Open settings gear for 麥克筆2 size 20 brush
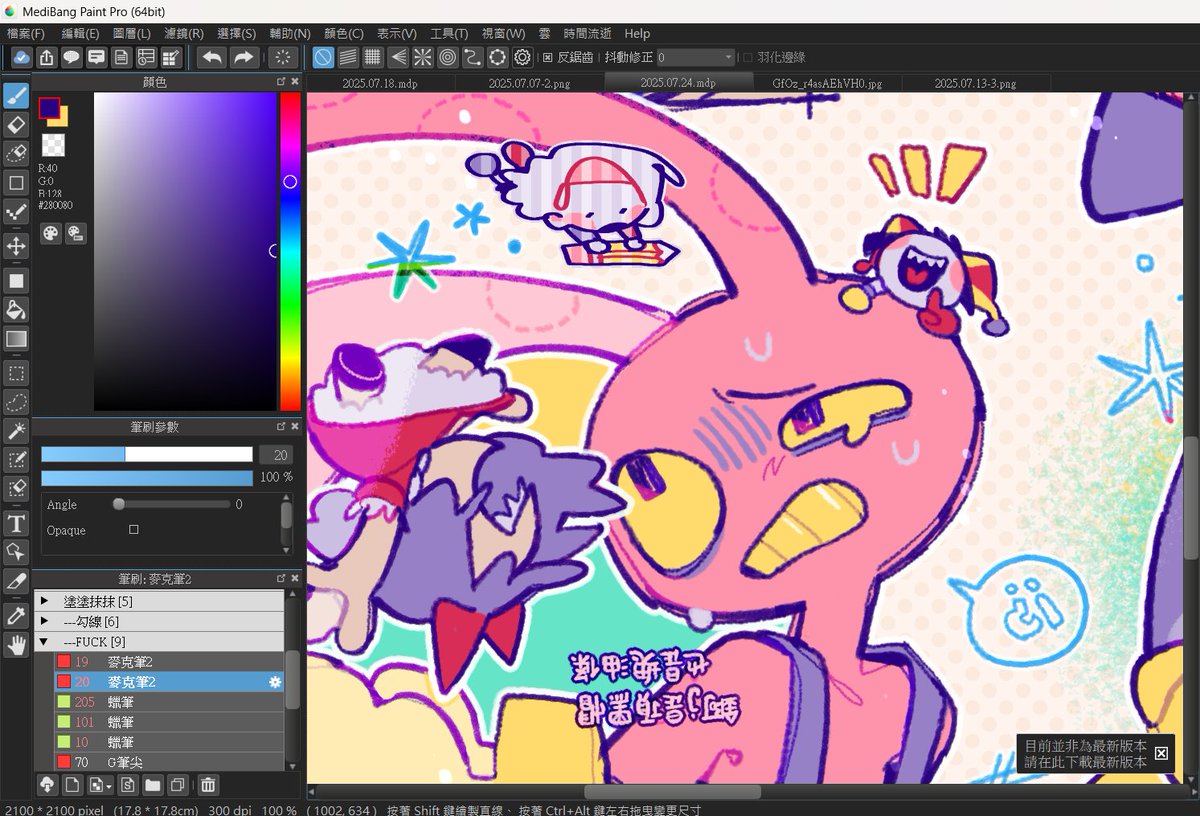 click(274, 682)
